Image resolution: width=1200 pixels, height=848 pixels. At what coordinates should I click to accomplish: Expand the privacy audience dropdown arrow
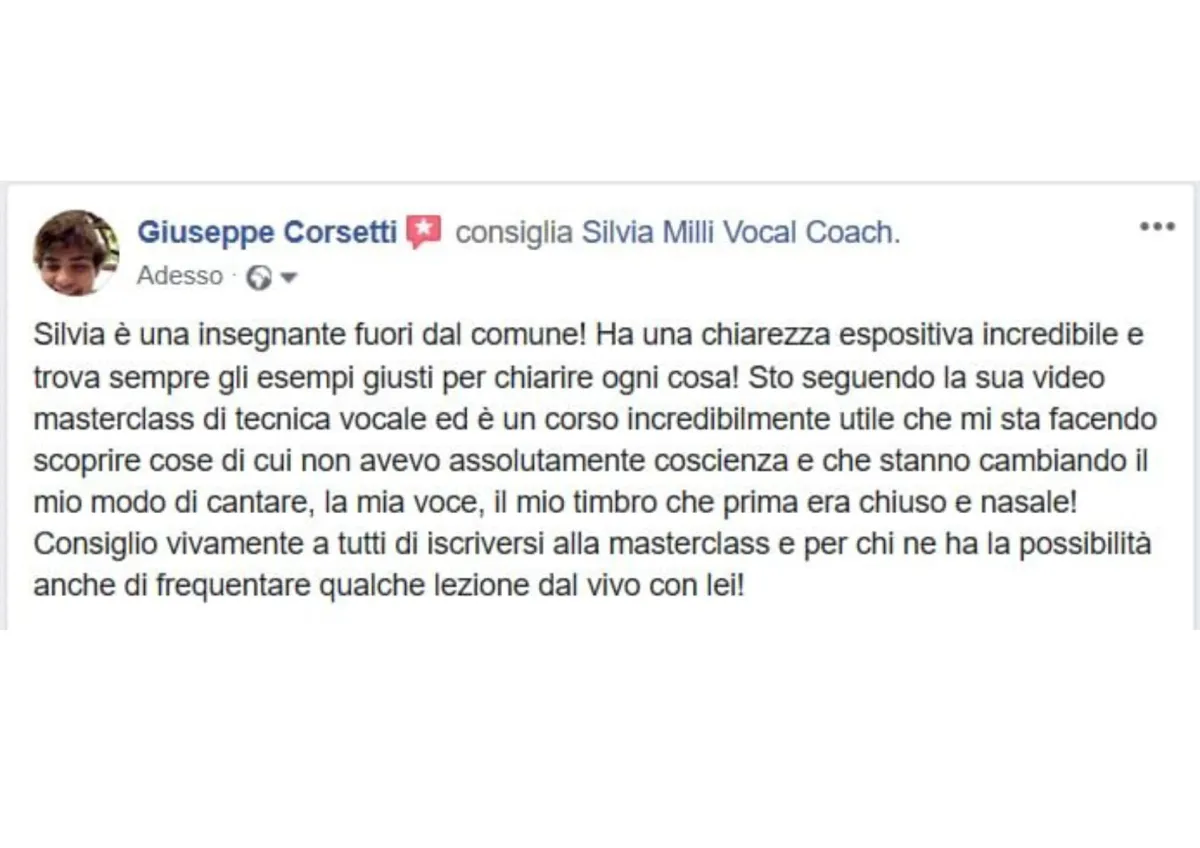click(289, 277)
